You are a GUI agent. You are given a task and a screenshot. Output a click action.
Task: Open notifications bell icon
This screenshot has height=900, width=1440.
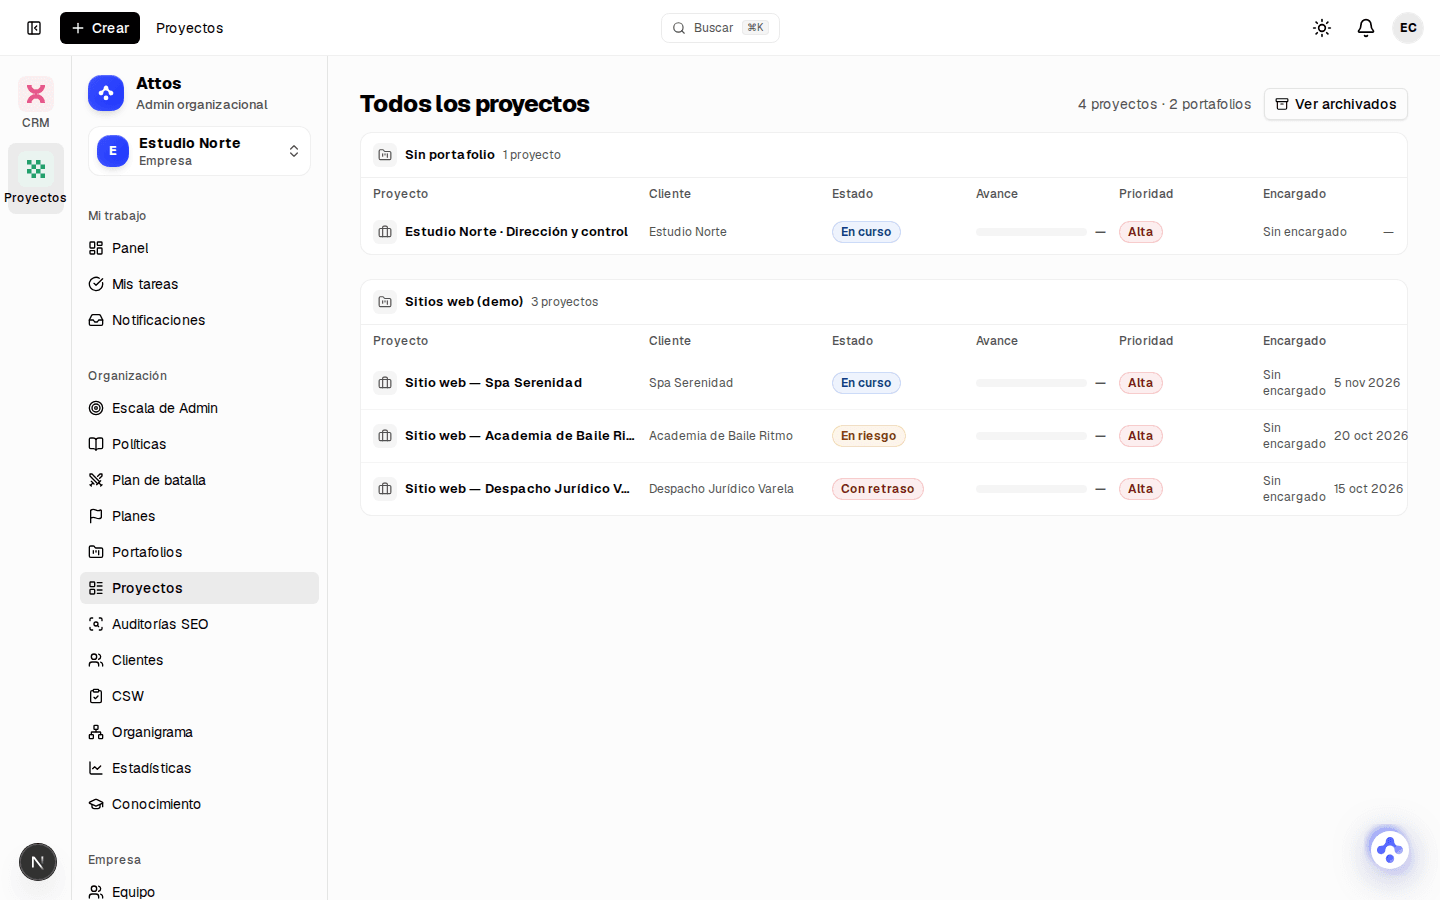pyautogui.click(x=1366, y=28)
